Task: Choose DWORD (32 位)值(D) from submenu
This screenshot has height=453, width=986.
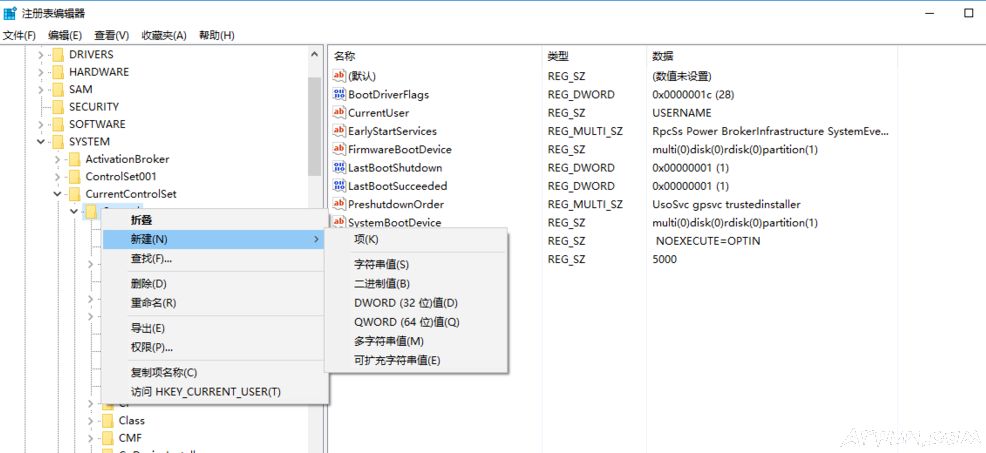Action: click(x=405, y=303)
